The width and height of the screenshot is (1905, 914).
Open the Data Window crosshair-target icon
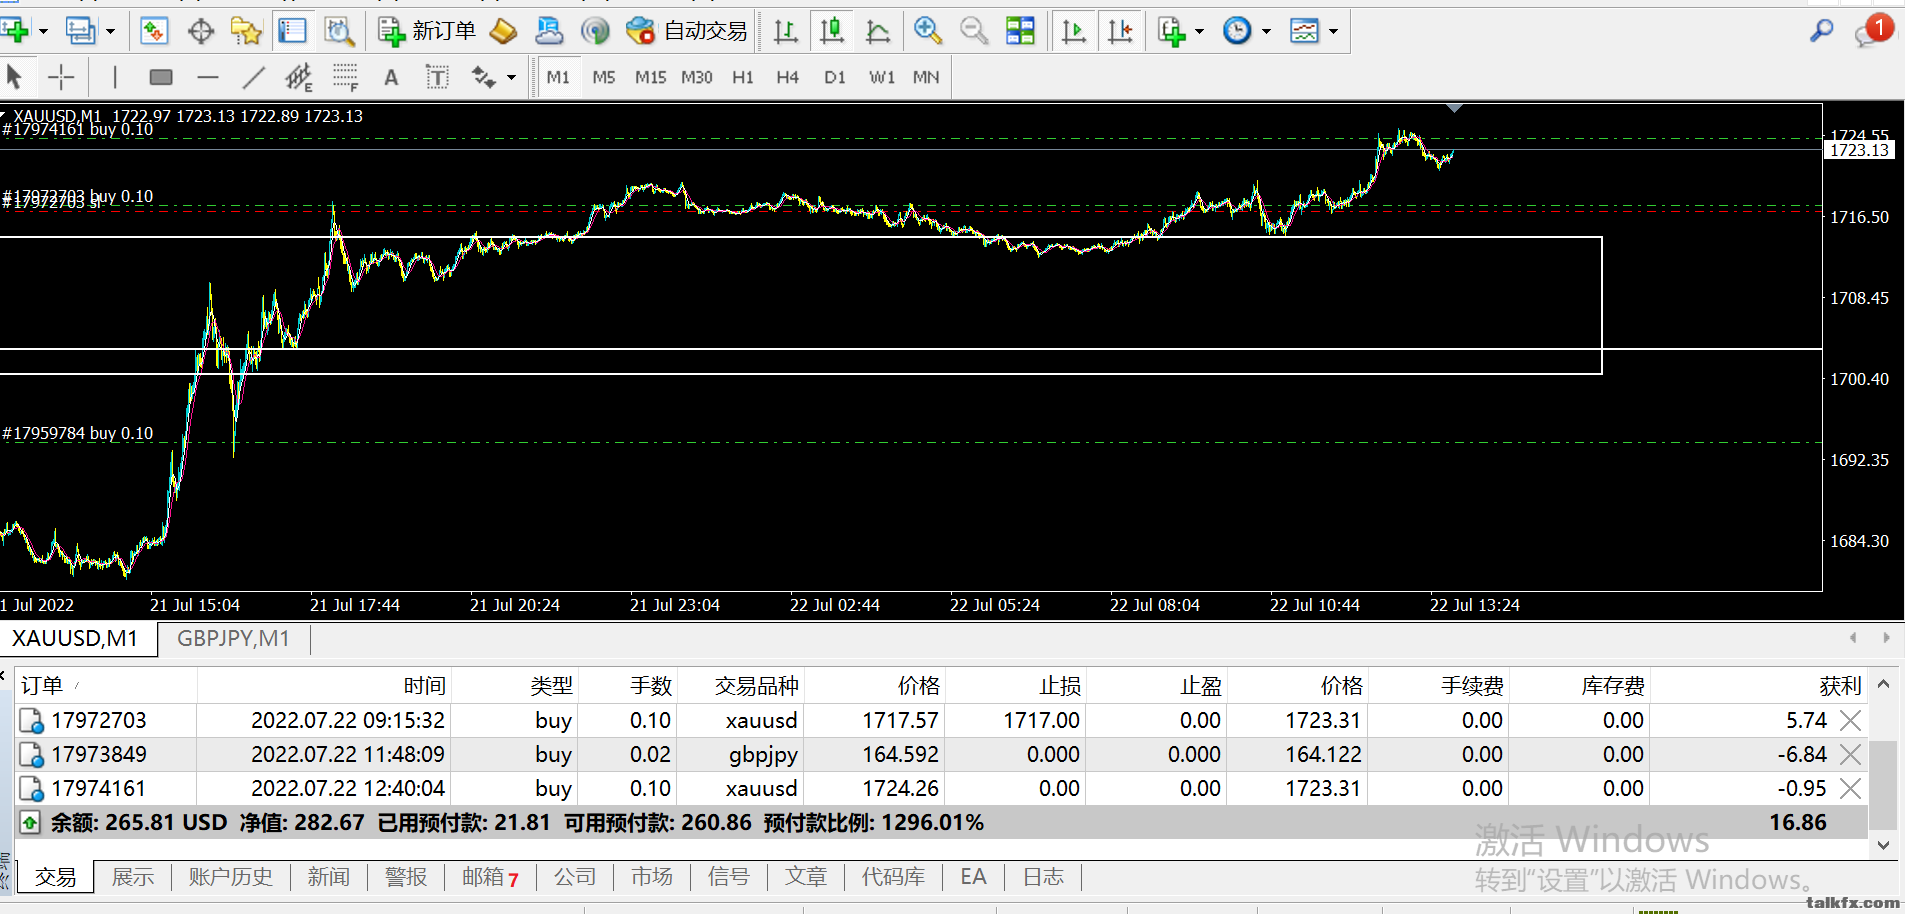tap(201, 31)
